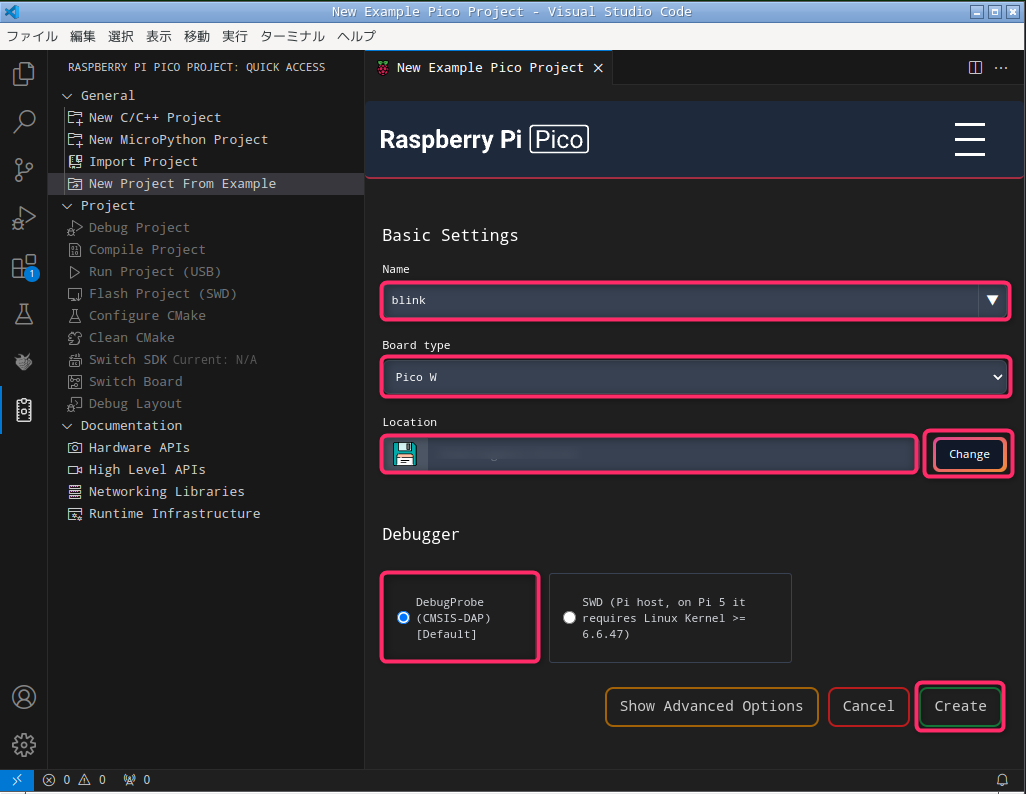
Task: Open the Manage gear icon
Action: point(24,745)
